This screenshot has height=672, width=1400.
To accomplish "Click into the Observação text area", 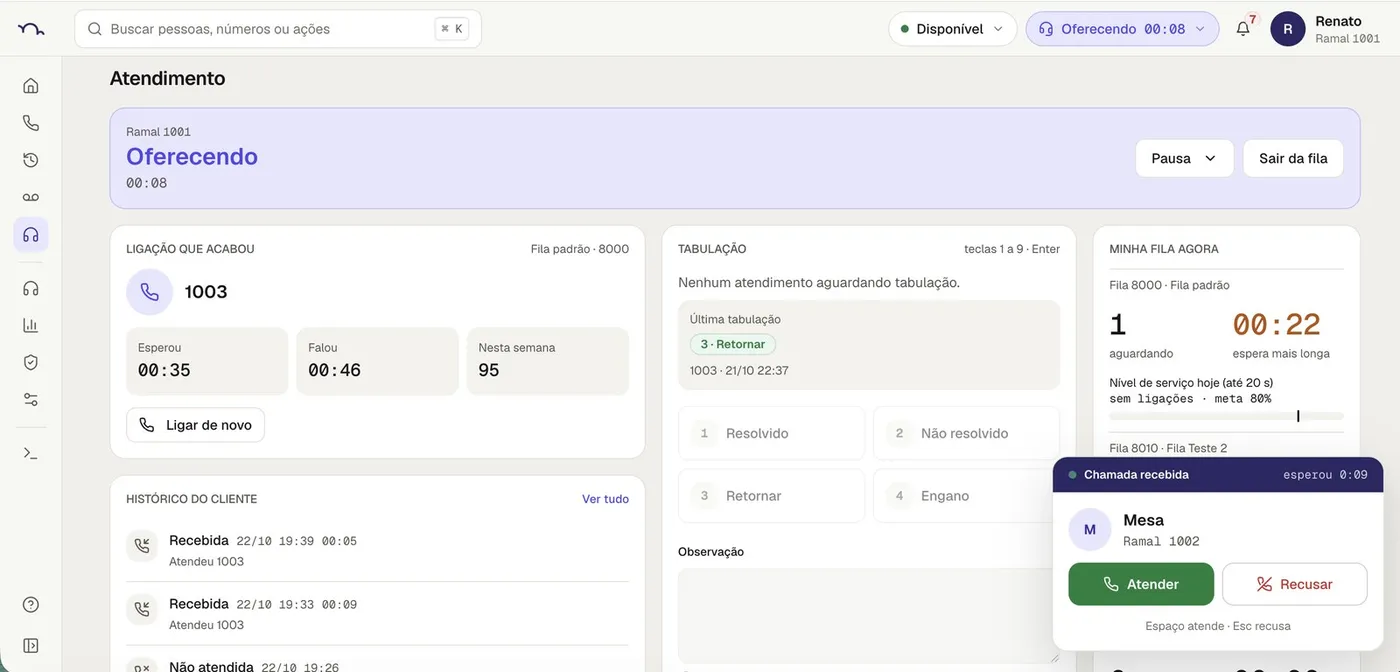I will 869,616.
